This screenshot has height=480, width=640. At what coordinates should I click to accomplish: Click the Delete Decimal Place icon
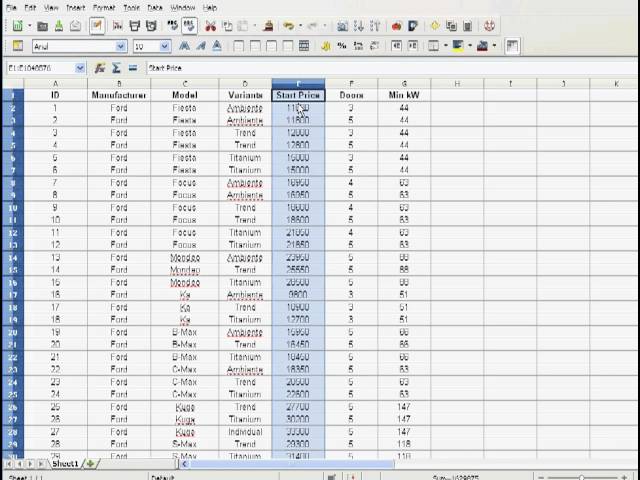point(374,46)
